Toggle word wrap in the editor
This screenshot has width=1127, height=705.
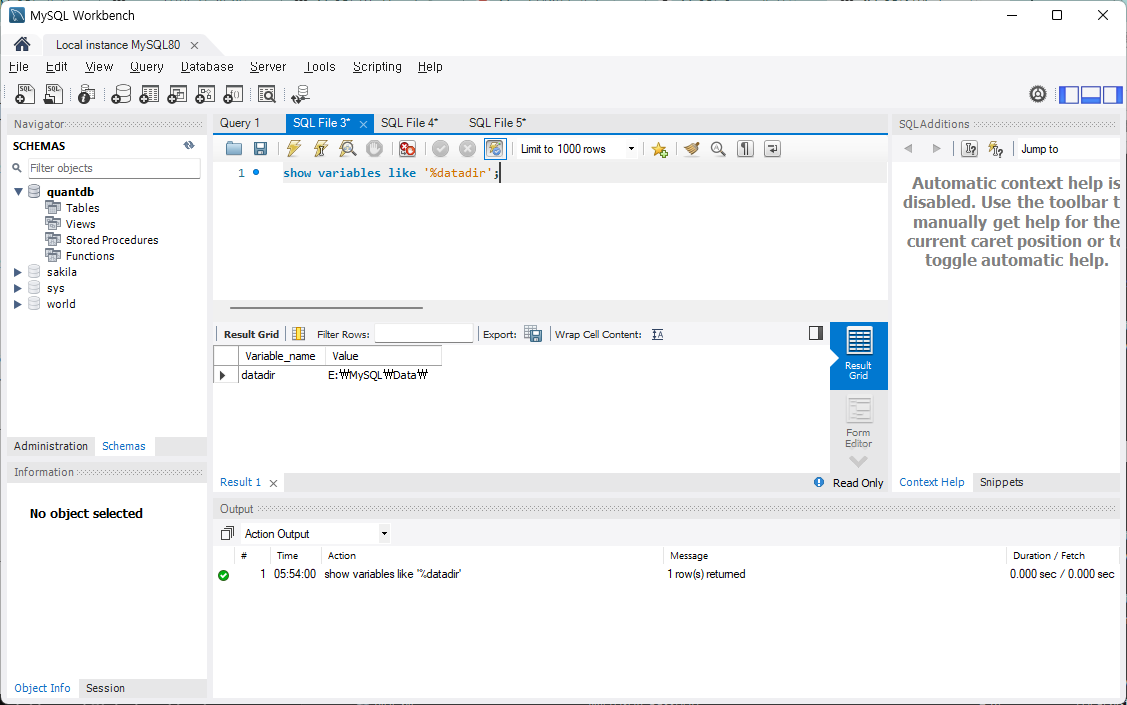pyautogui.click(x=772, y=149)
